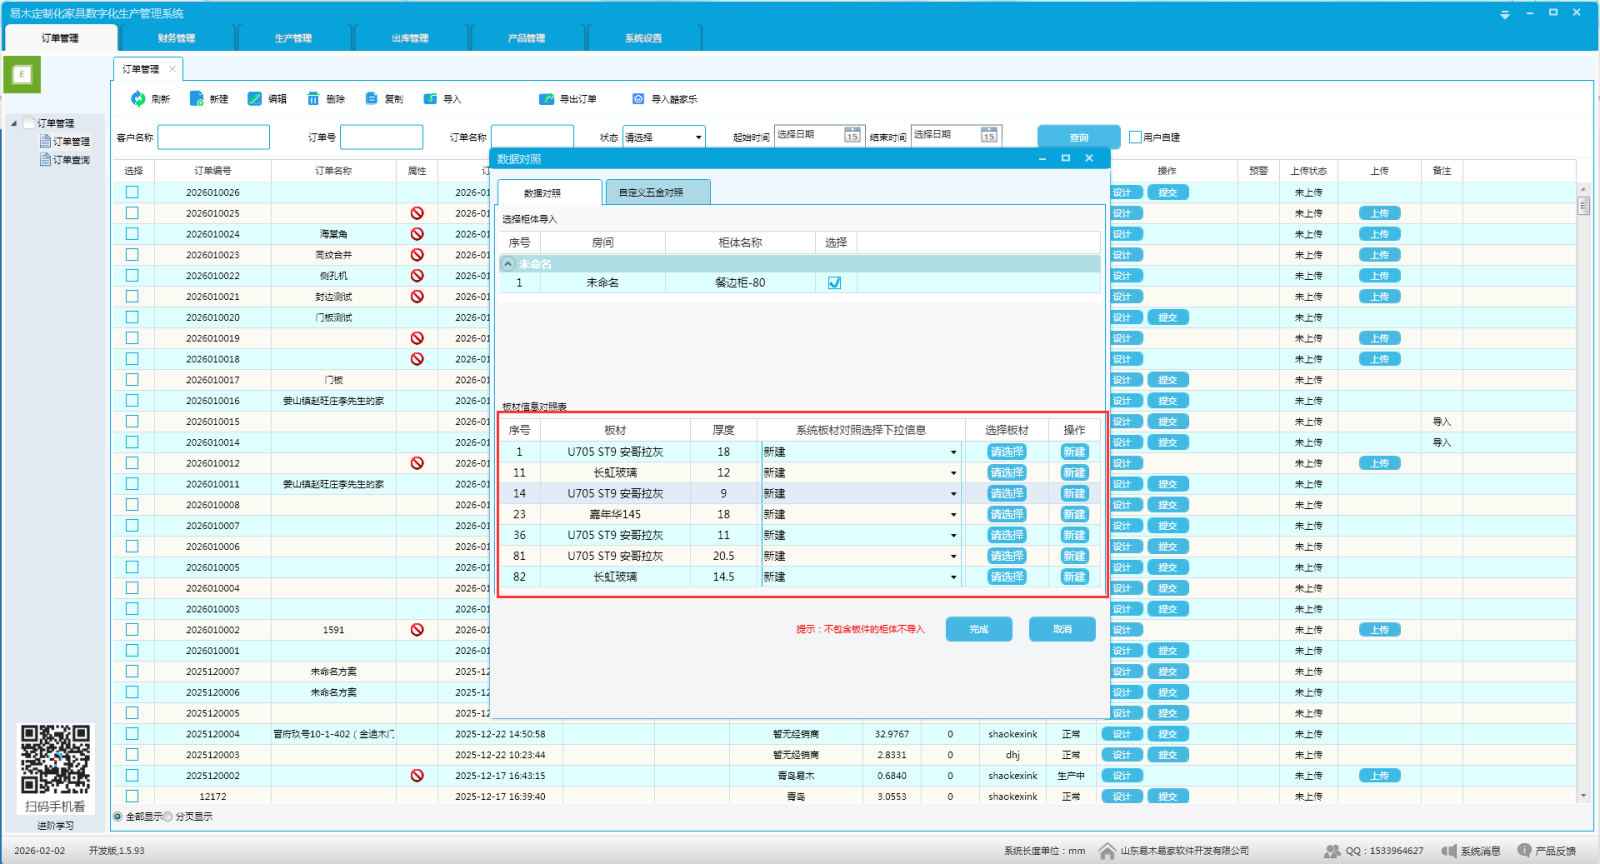Uncheck the 餐边柜-80 cabinet checkbox
This screenshot has height=864, width=1600.
click(834, 283)
